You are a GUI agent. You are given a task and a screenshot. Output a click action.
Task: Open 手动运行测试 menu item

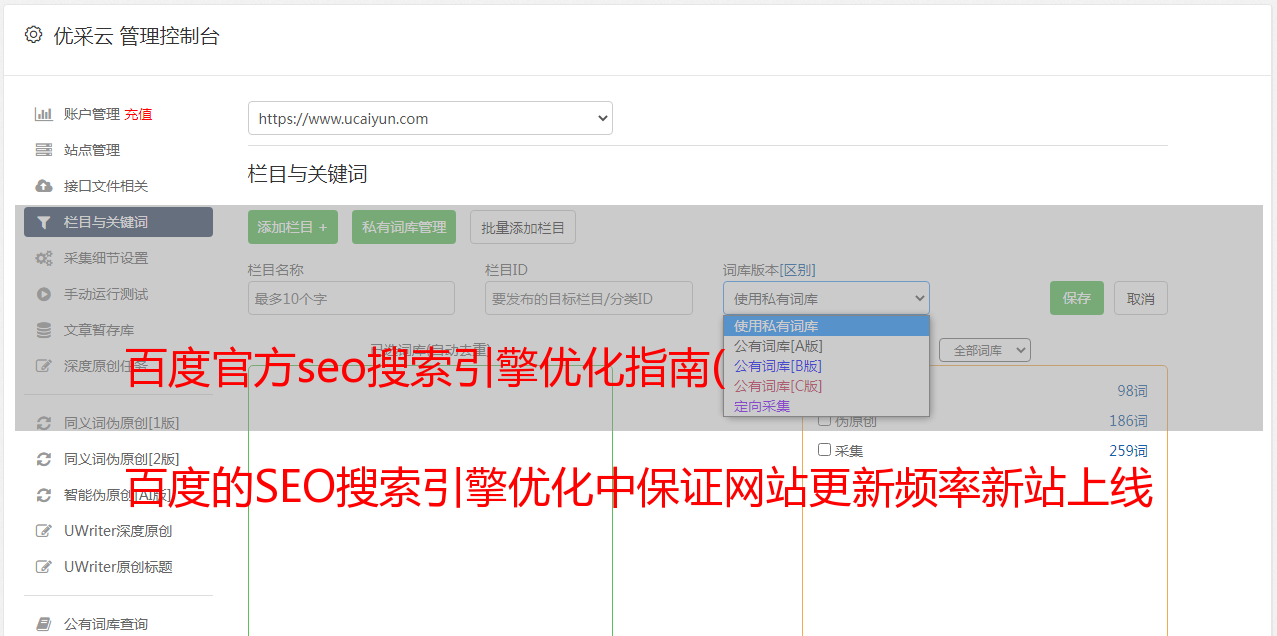(106, 294)
